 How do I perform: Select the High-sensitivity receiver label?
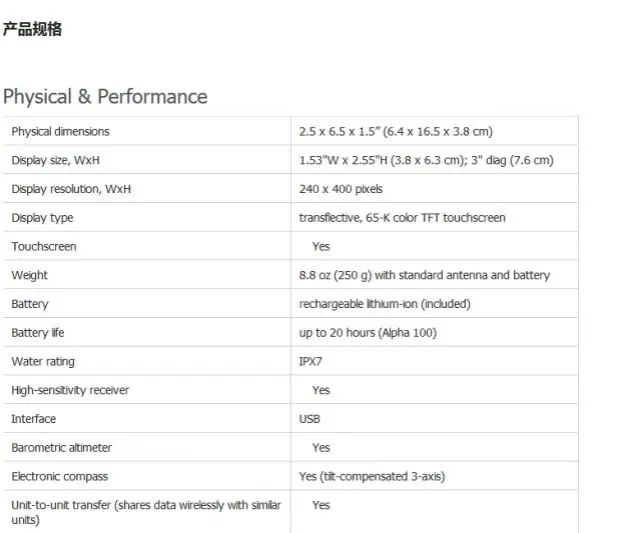70,390
